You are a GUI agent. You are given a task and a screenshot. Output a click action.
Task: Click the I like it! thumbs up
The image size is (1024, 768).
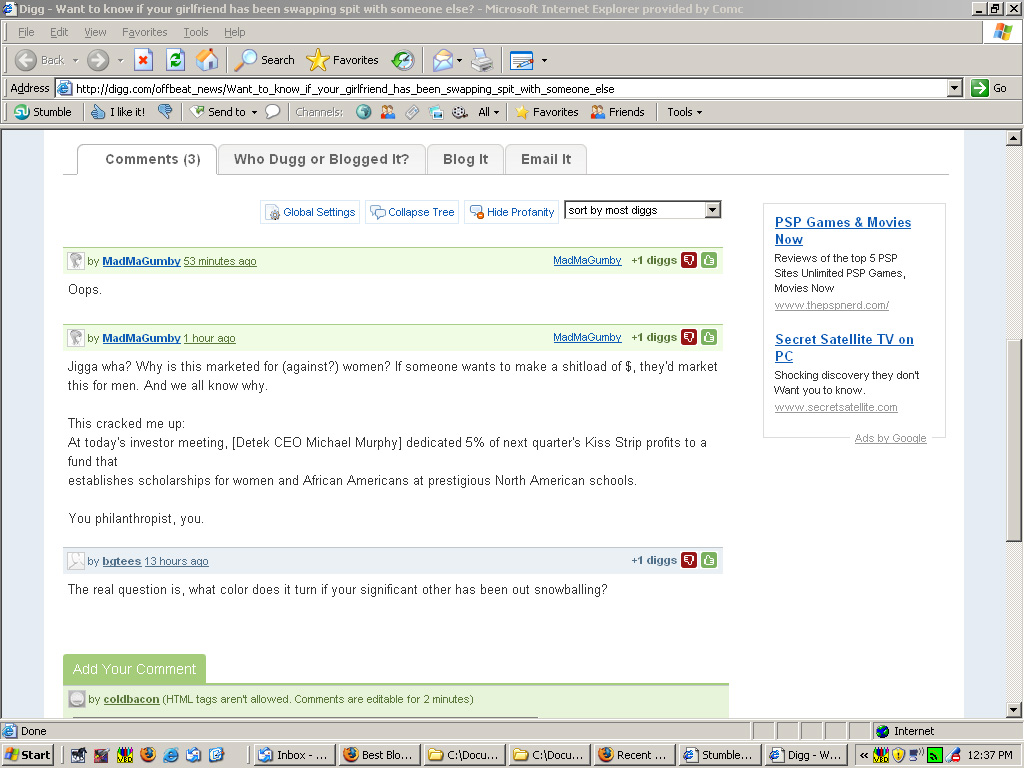[x=118, y=112]
